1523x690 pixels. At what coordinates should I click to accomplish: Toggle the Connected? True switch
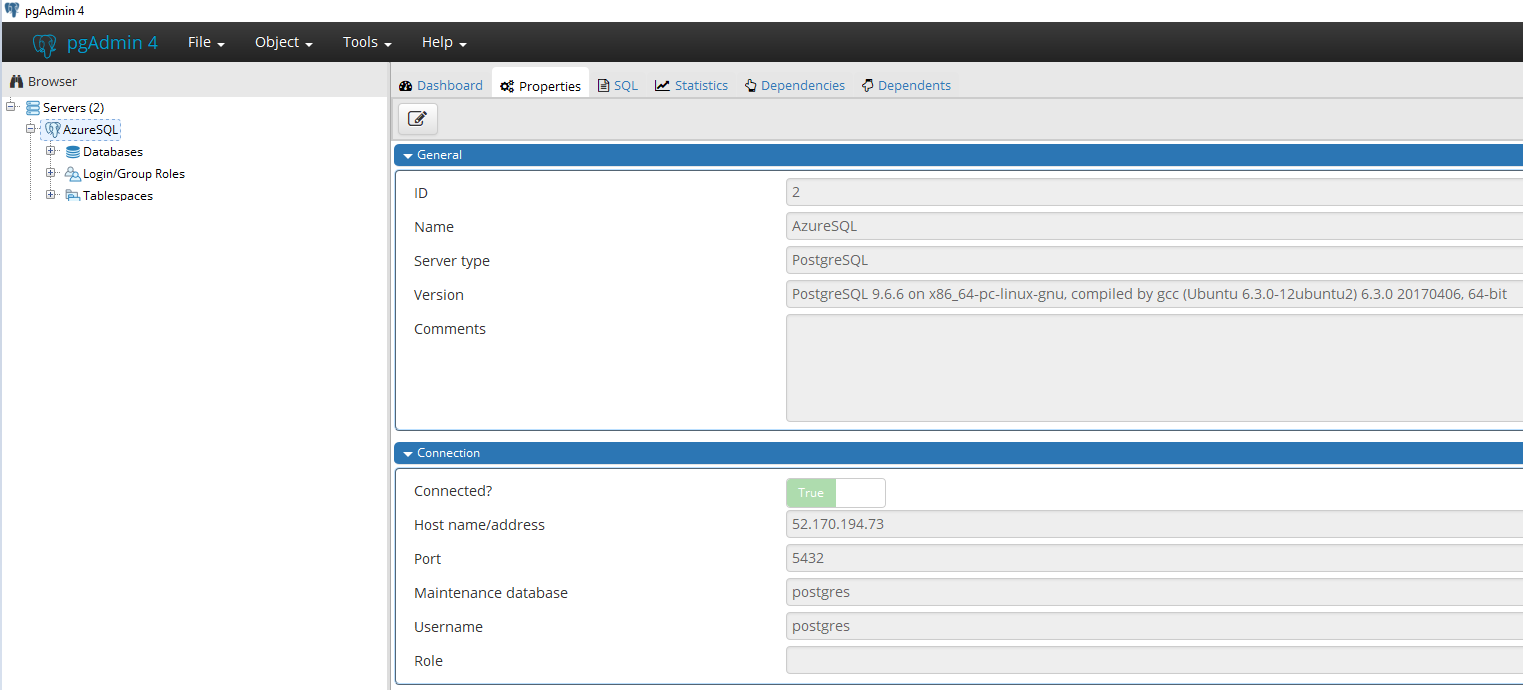click(836, 493)
